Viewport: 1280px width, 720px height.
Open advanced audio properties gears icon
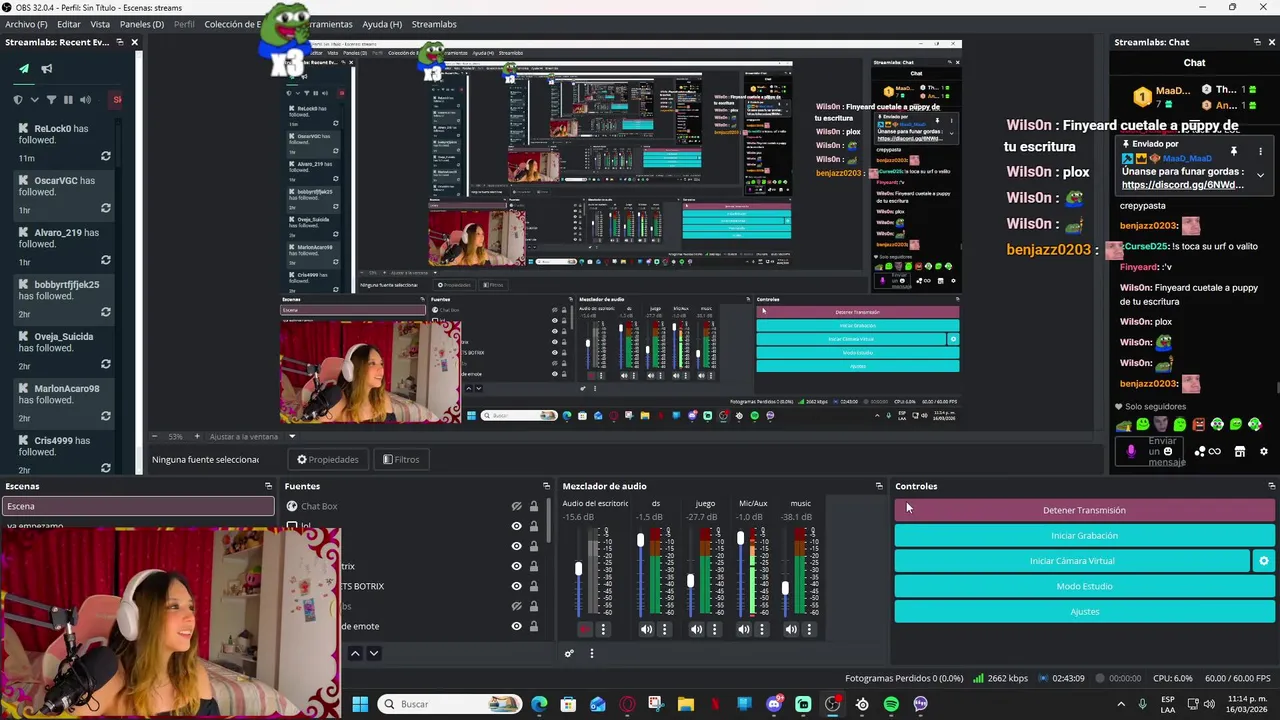[x=569, y=654]
